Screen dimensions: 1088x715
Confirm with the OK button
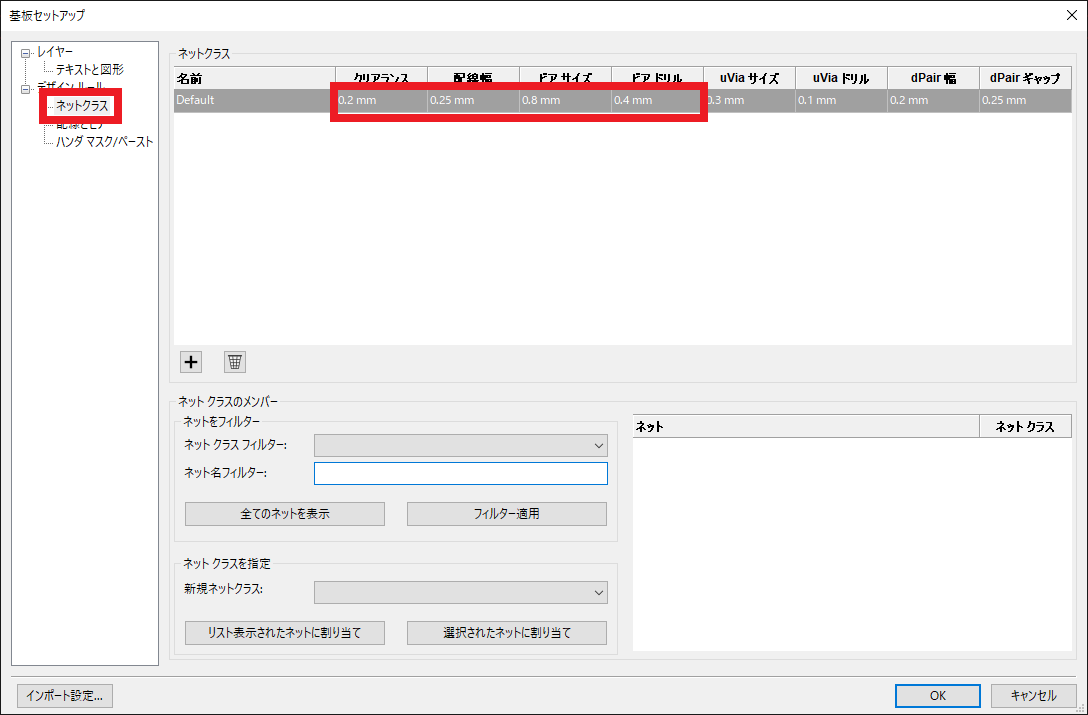937,695
